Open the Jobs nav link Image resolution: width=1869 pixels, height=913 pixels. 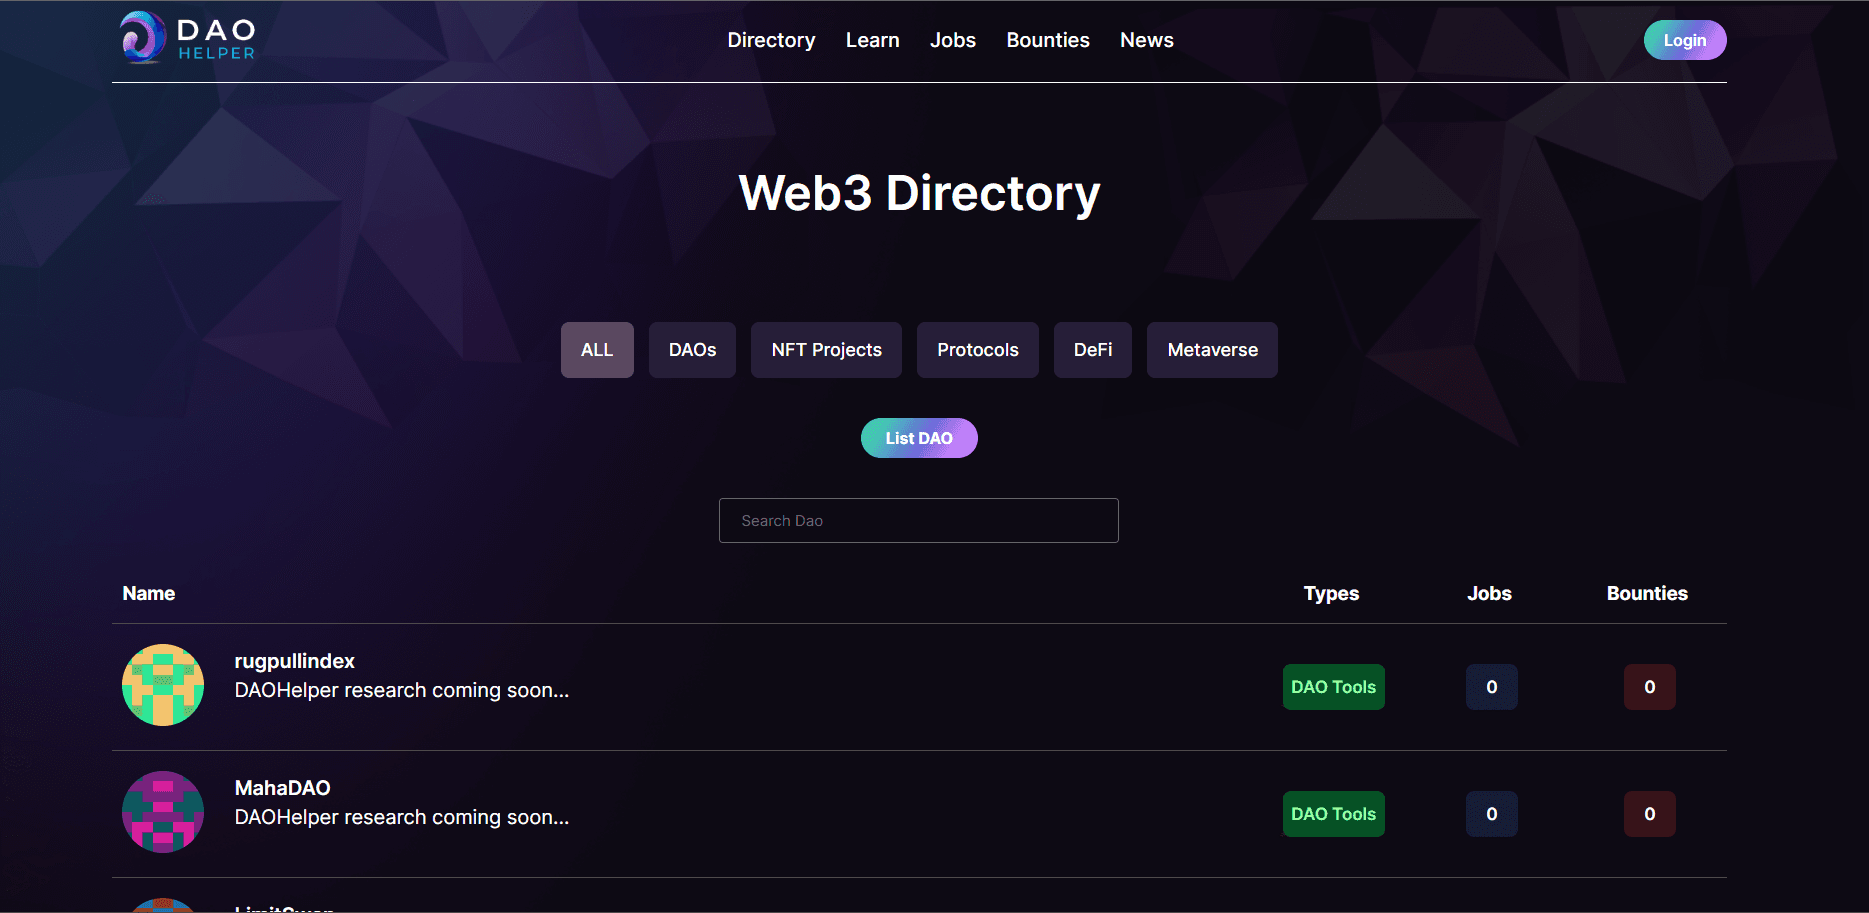[x=953, y=40]
